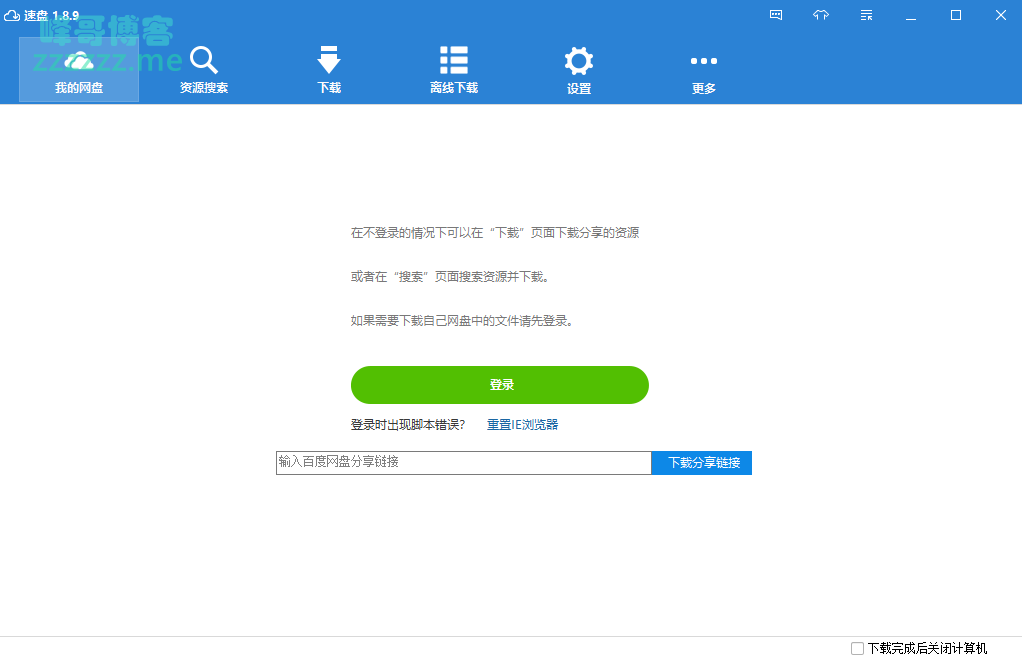This screenshot has height=660, width=1022.
Task: Enable 下载完成后关闭计算机 checkbox
Action: [x=857, y=648]
